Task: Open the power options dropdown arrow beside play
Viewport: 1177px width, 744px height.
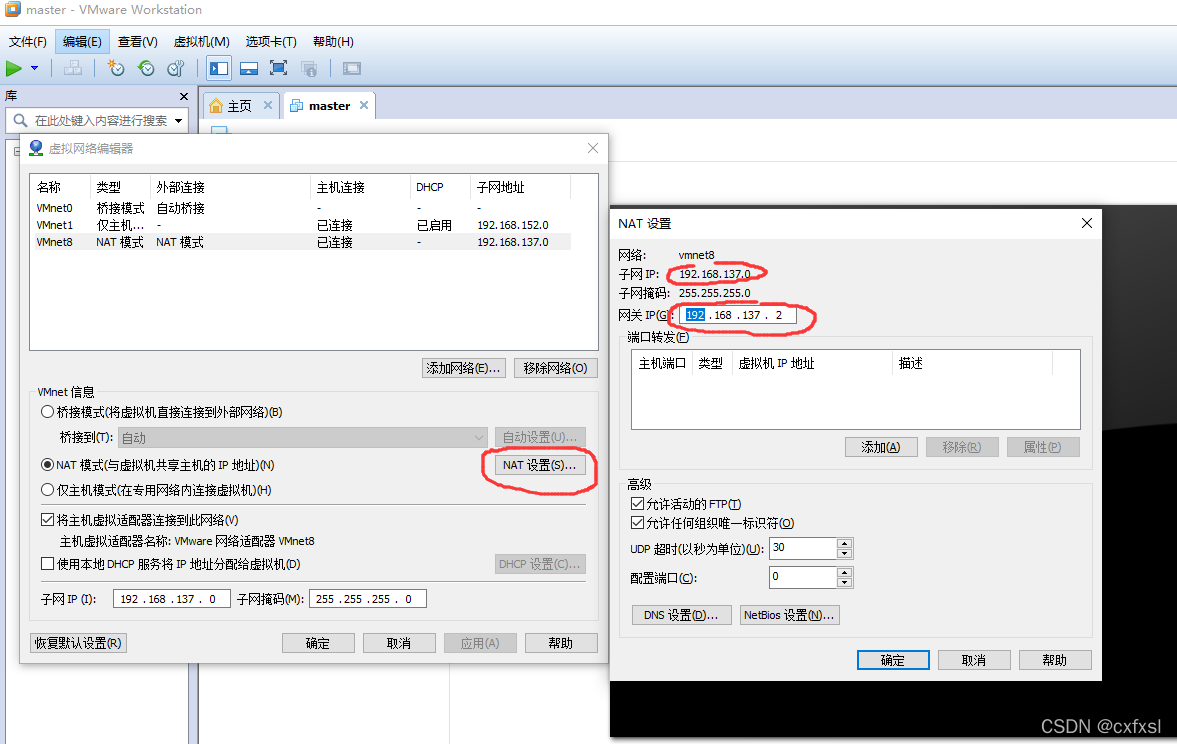Action: coord(35,68)
